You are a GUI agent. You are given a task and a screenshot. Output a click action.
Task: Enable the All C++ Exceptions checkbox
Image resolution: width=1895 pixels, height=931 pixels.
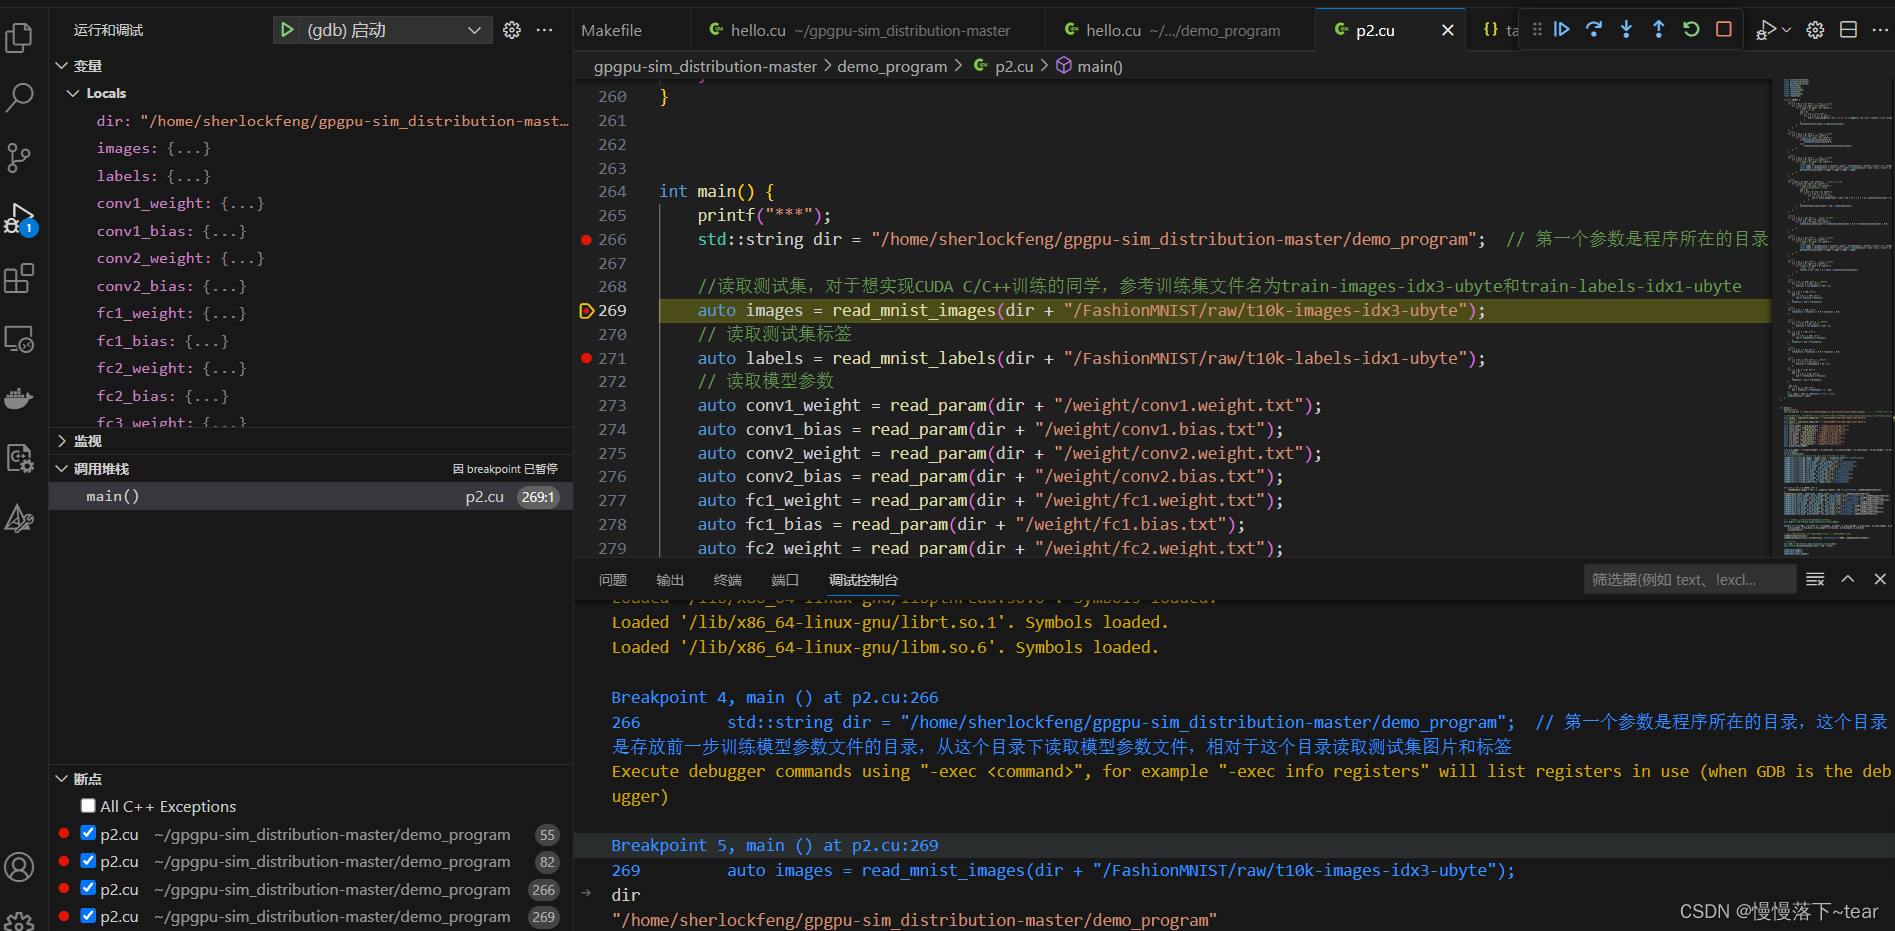tap(88, 806)
